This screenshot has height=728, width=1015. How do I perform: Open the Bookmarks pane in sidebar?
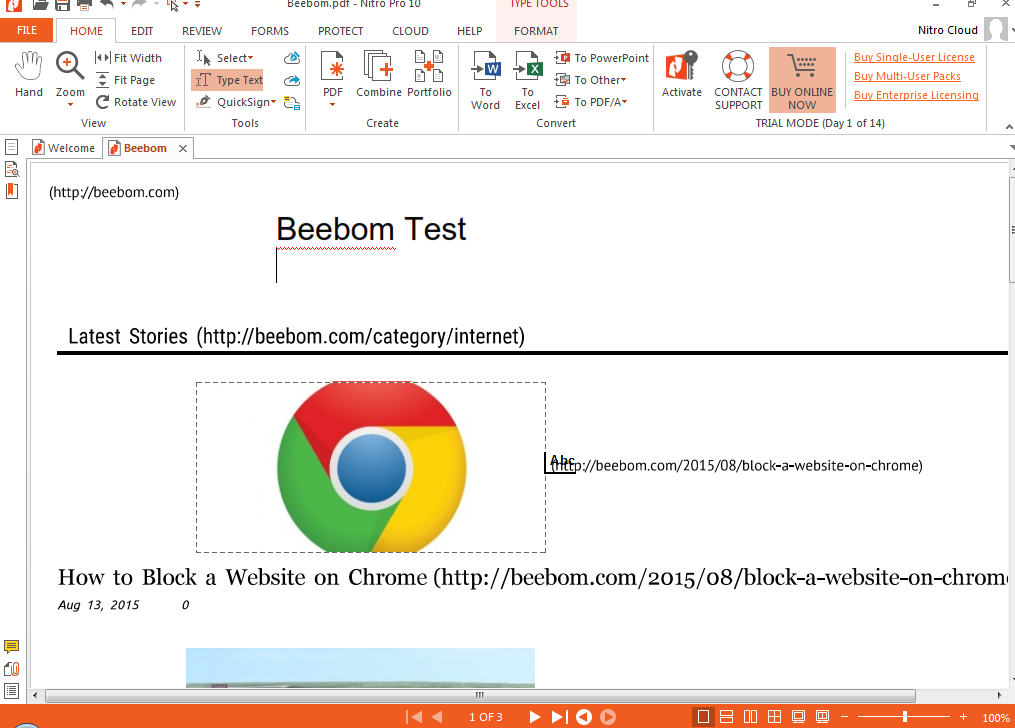12,191
